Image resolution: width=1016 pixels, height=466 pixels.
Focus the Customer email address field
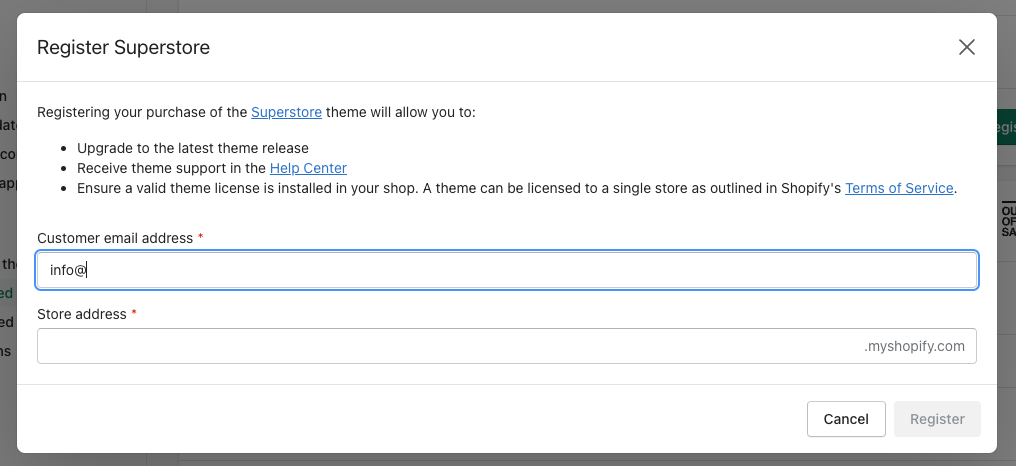(506, 270)
